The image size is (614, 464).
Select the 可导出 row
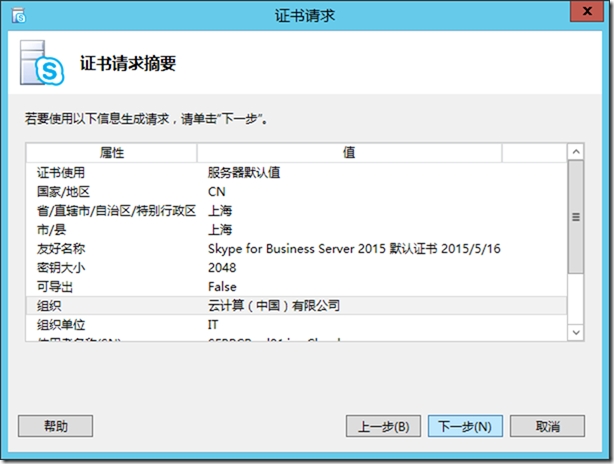pos(296,287)
